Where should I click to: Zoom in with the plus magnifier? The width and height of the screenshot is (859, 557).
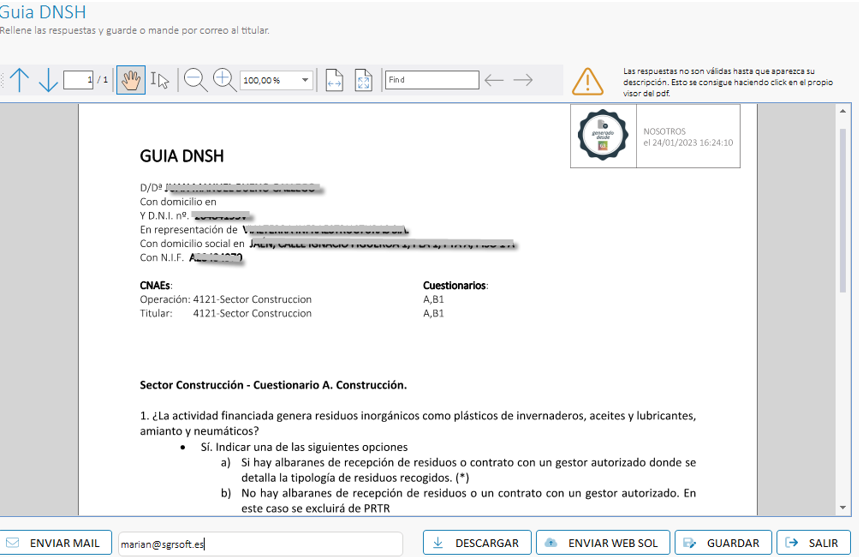coord(224,80)
